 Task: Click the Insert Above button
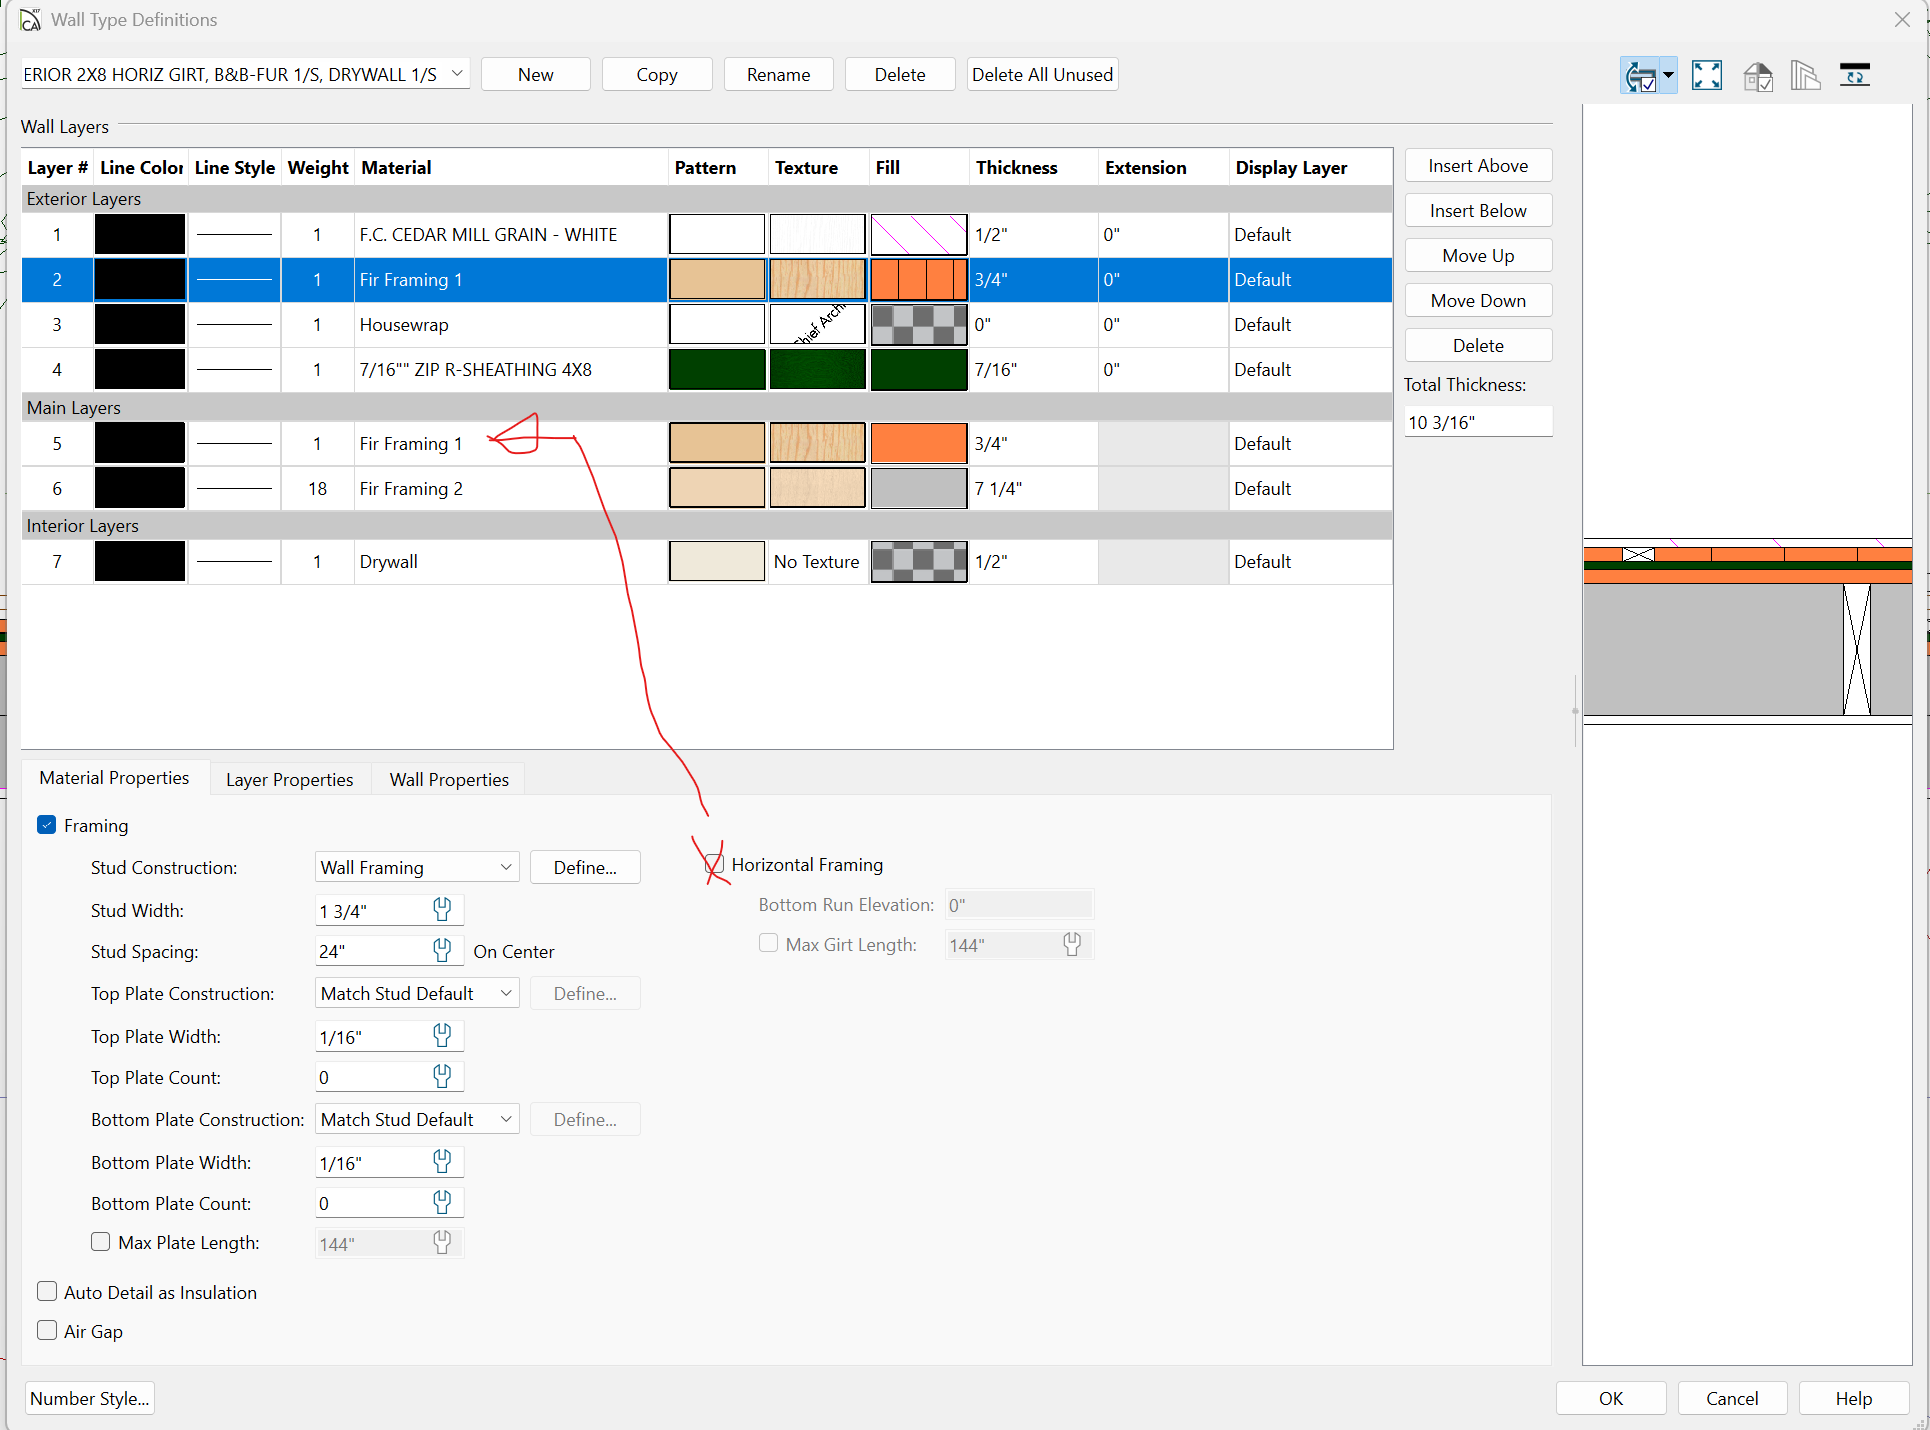point(1477,166)
